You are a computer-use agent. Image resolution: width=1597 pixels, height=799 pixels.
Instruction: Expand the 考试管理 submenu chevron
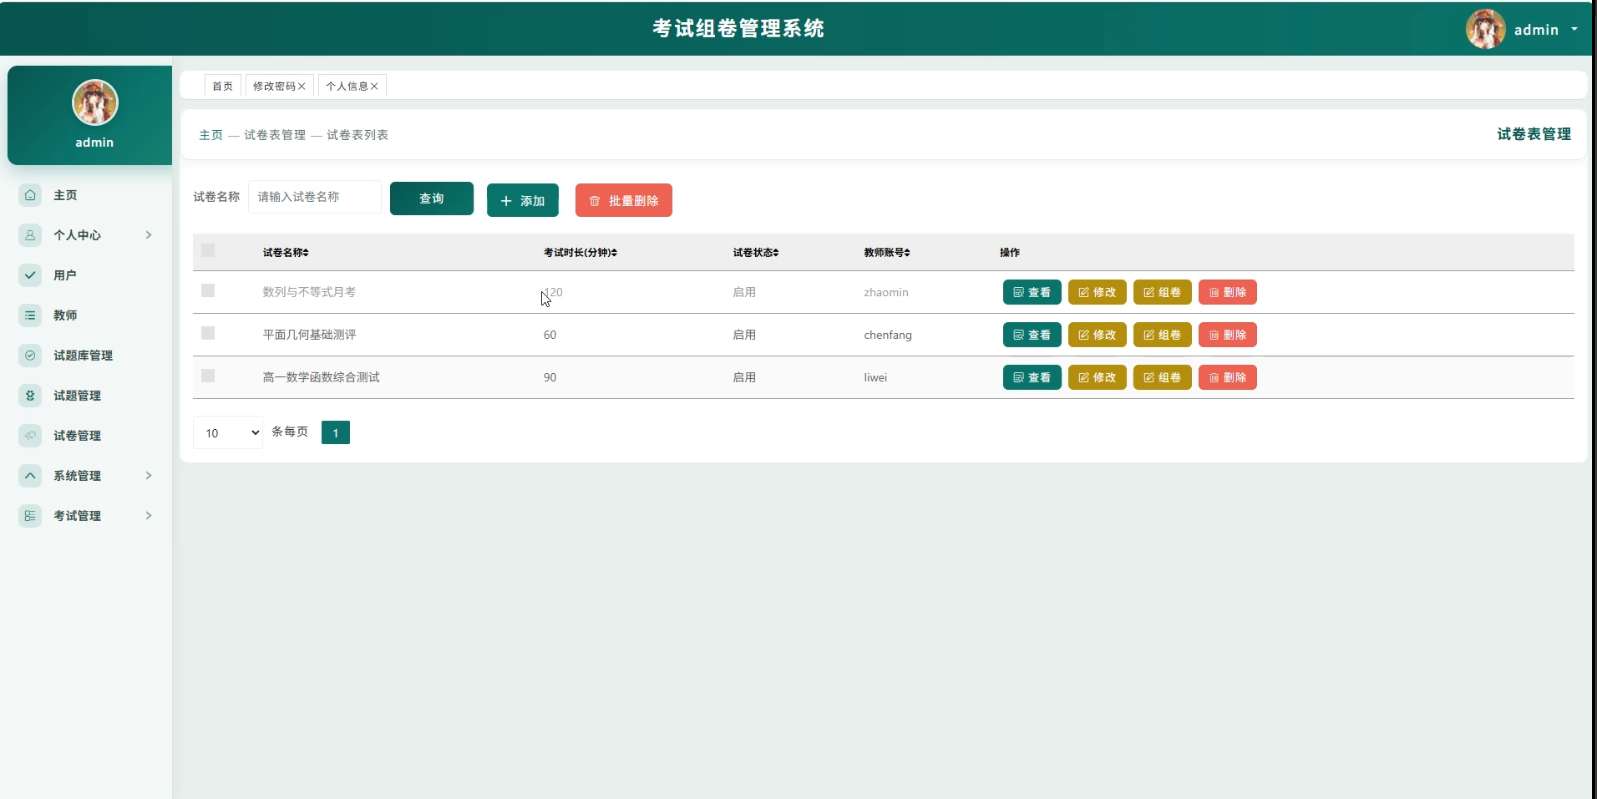point(148,515)
